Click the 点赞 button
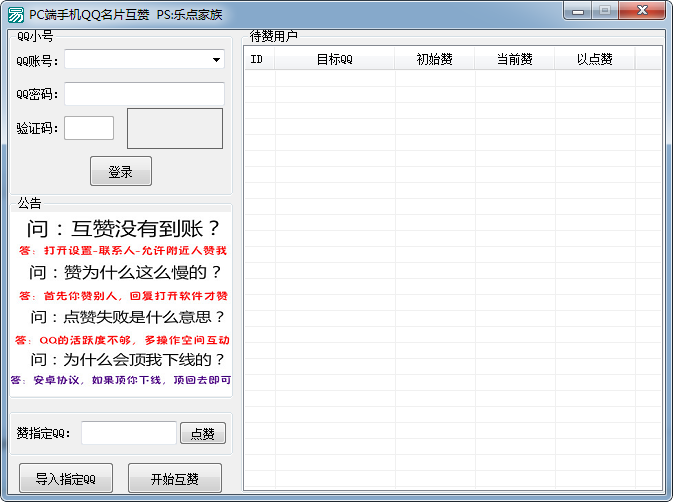Screen dimensions: 673x502 click(x=203, y=433)
